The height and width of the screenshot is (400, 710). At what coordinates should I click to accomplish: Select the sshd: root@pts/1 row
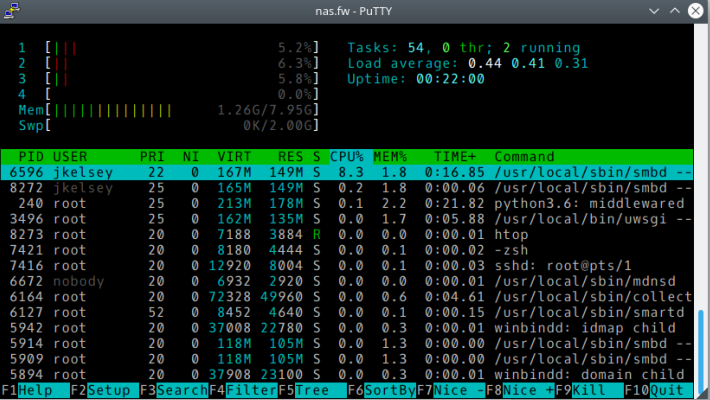[347, 265]
